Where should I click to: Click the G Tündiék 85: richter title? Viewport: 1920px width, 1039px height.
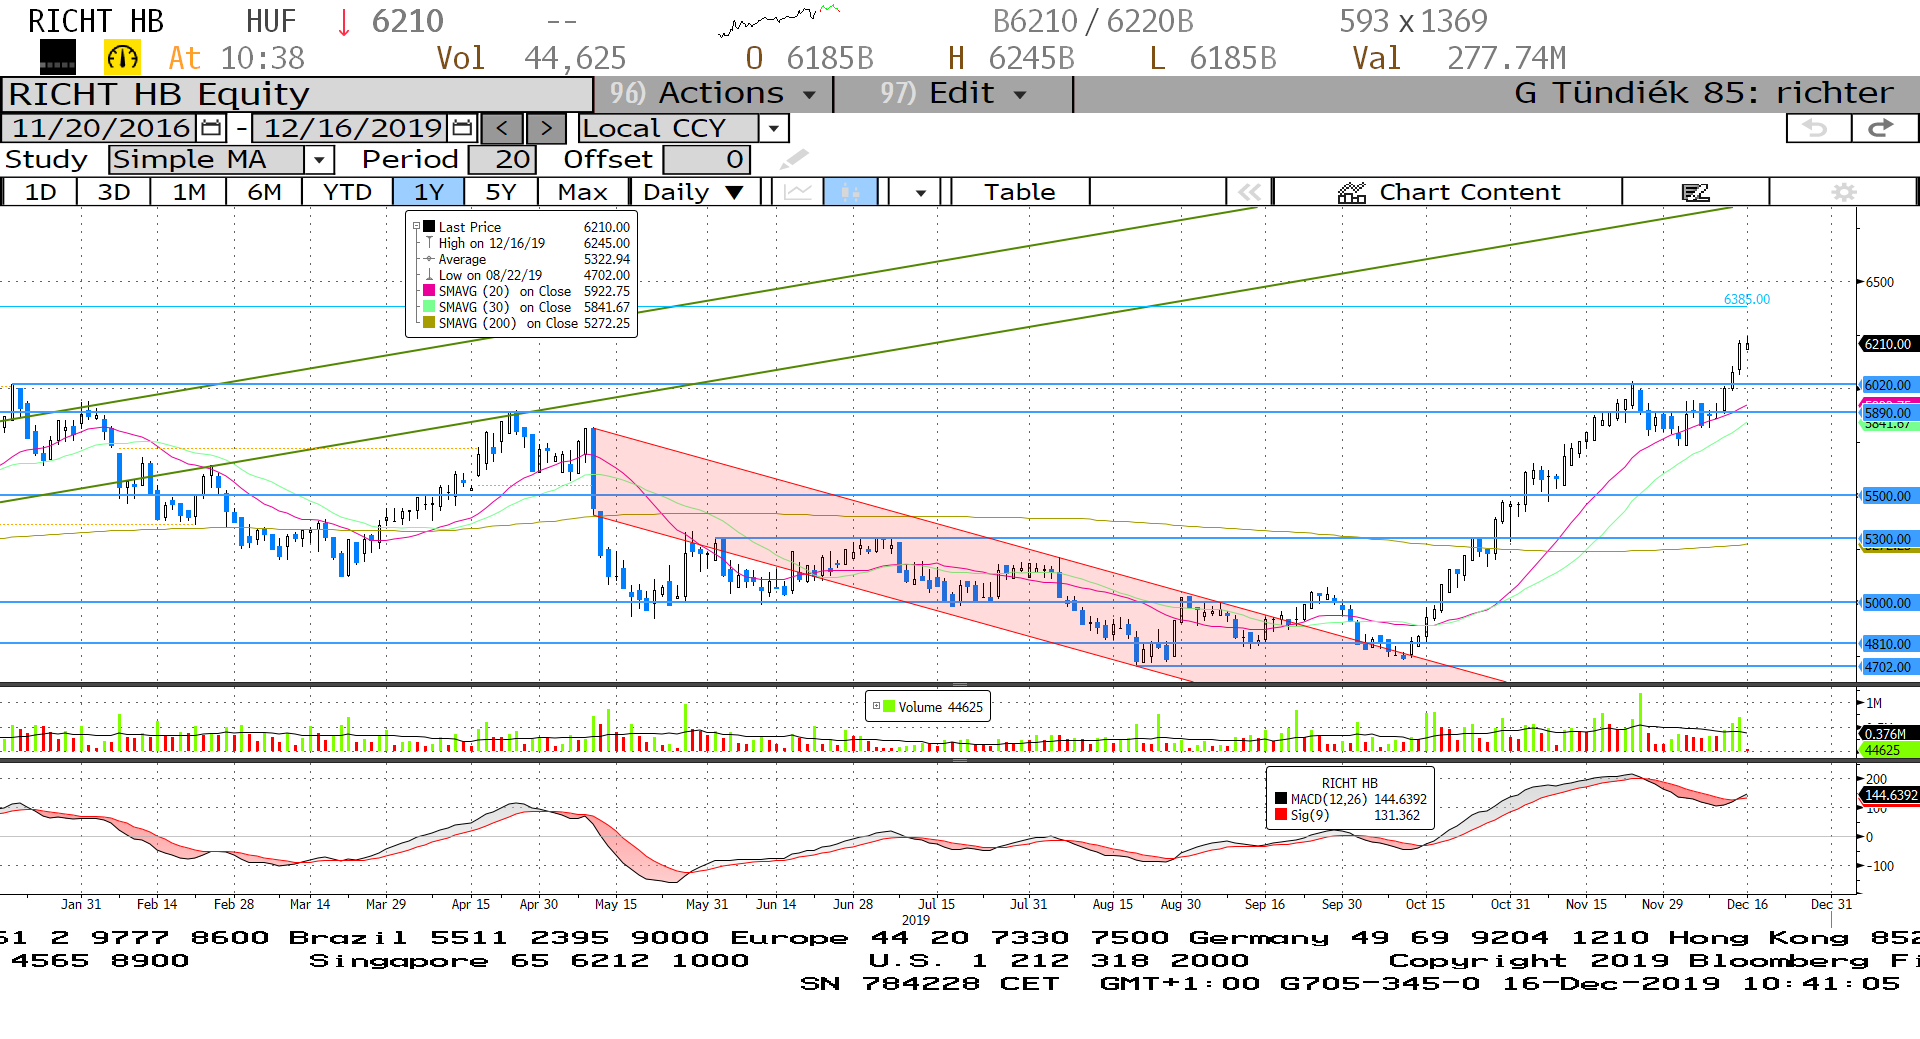click(1704, 93)
